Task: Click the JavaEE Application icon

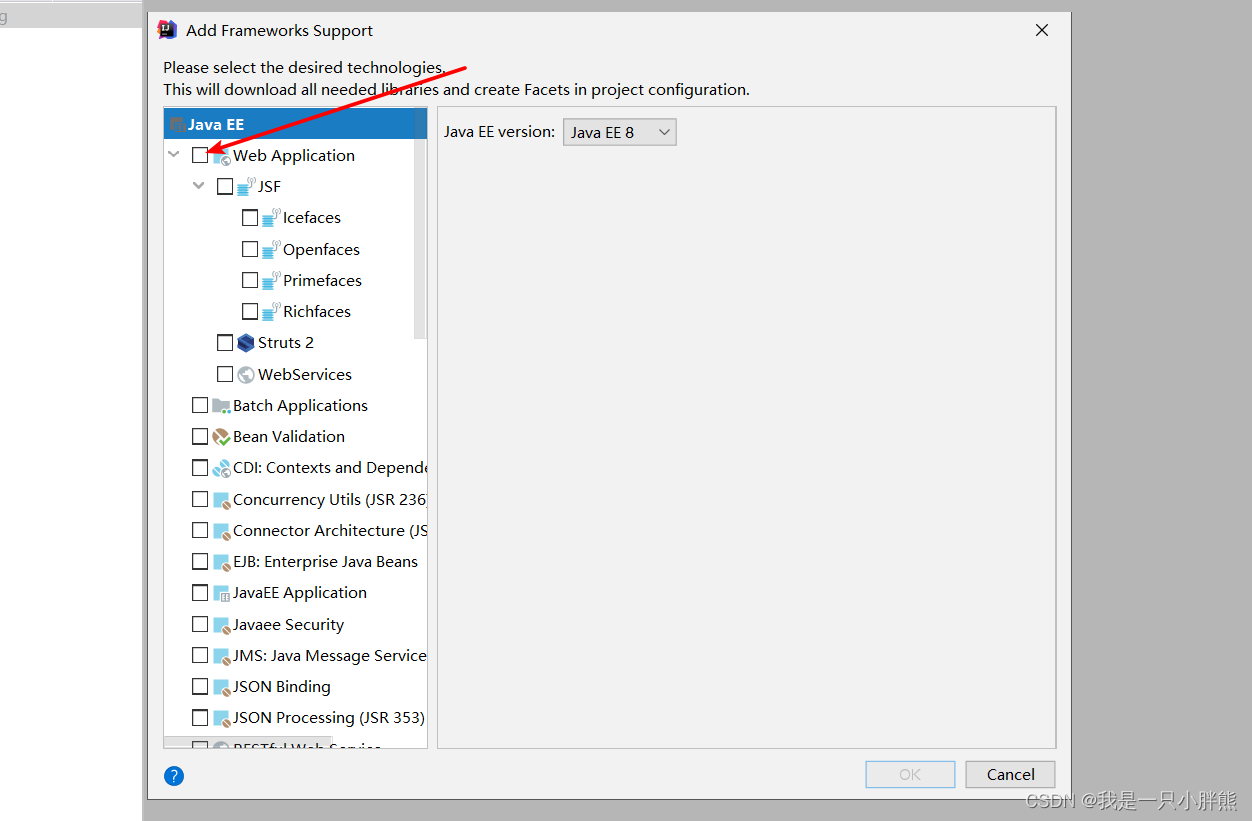Action: (221, 593)
